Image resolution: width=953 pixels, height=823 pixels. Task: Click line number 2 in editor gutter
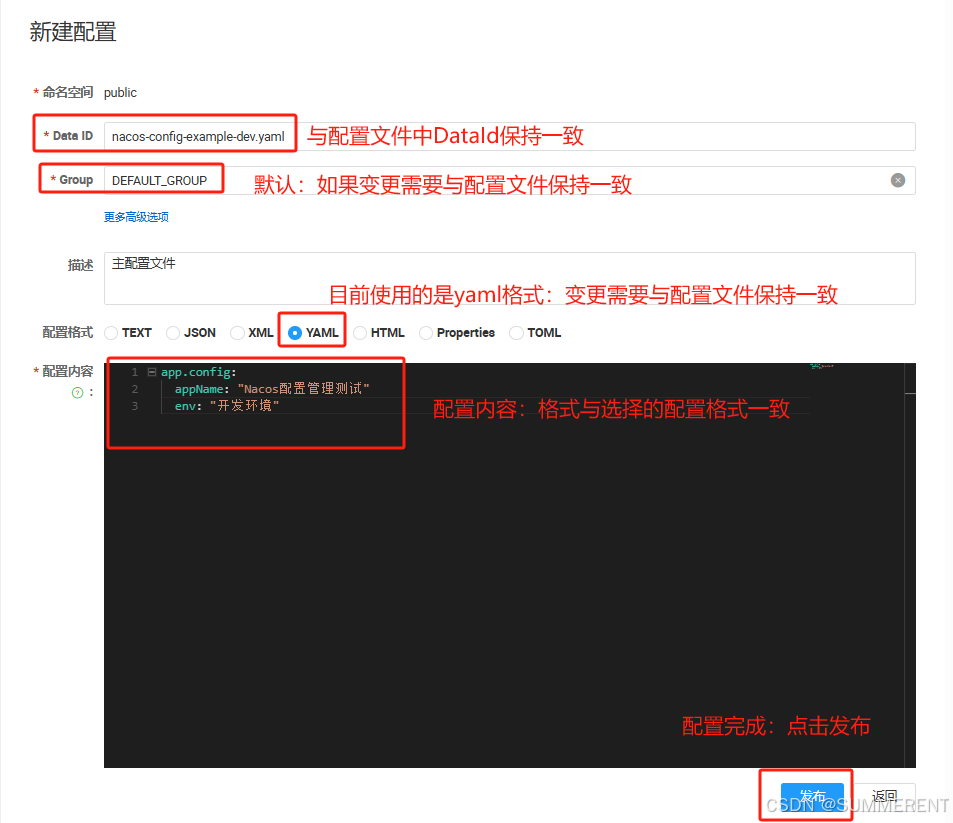[134, 389]
